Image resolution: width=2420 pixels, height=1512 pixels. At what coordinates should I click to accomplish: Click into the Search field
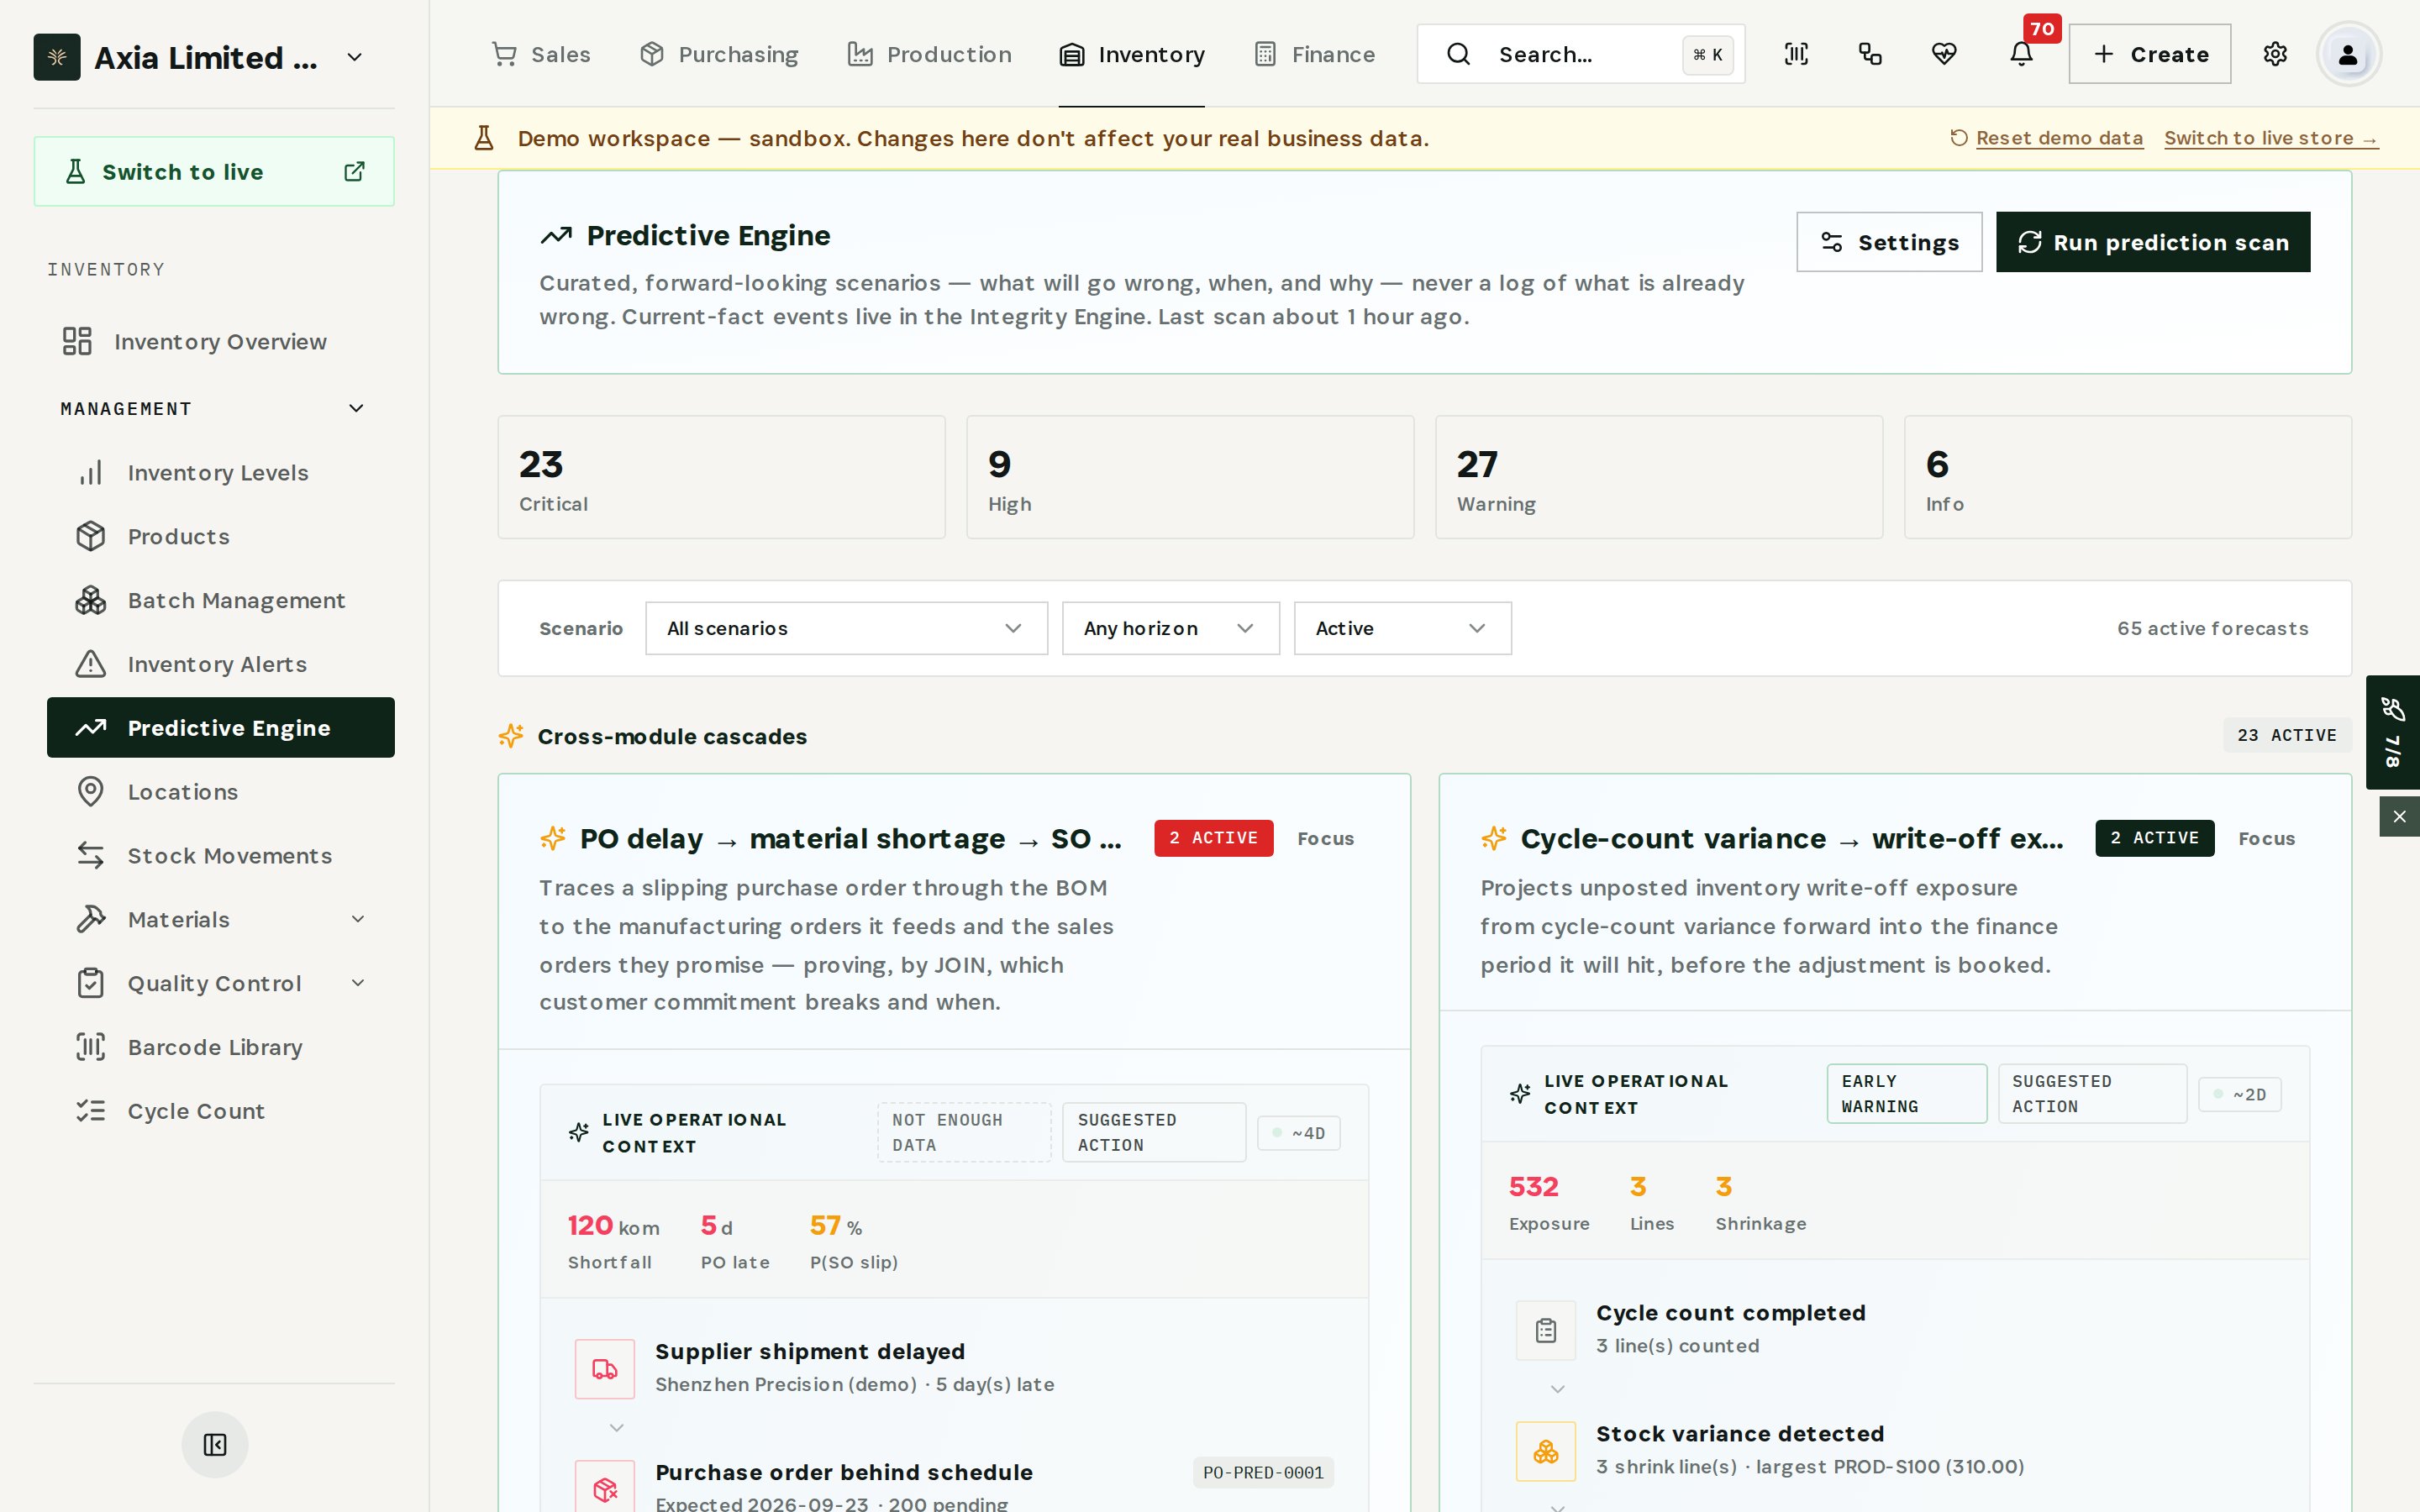(1581, 54)
